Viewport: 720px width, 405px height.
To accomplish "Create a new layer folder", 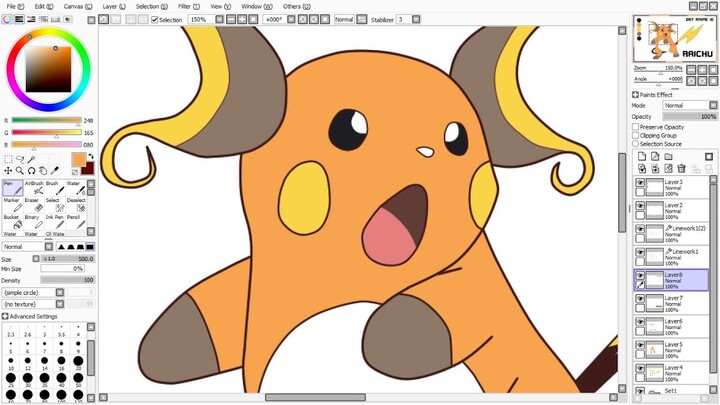I will (x=669, y=157).
